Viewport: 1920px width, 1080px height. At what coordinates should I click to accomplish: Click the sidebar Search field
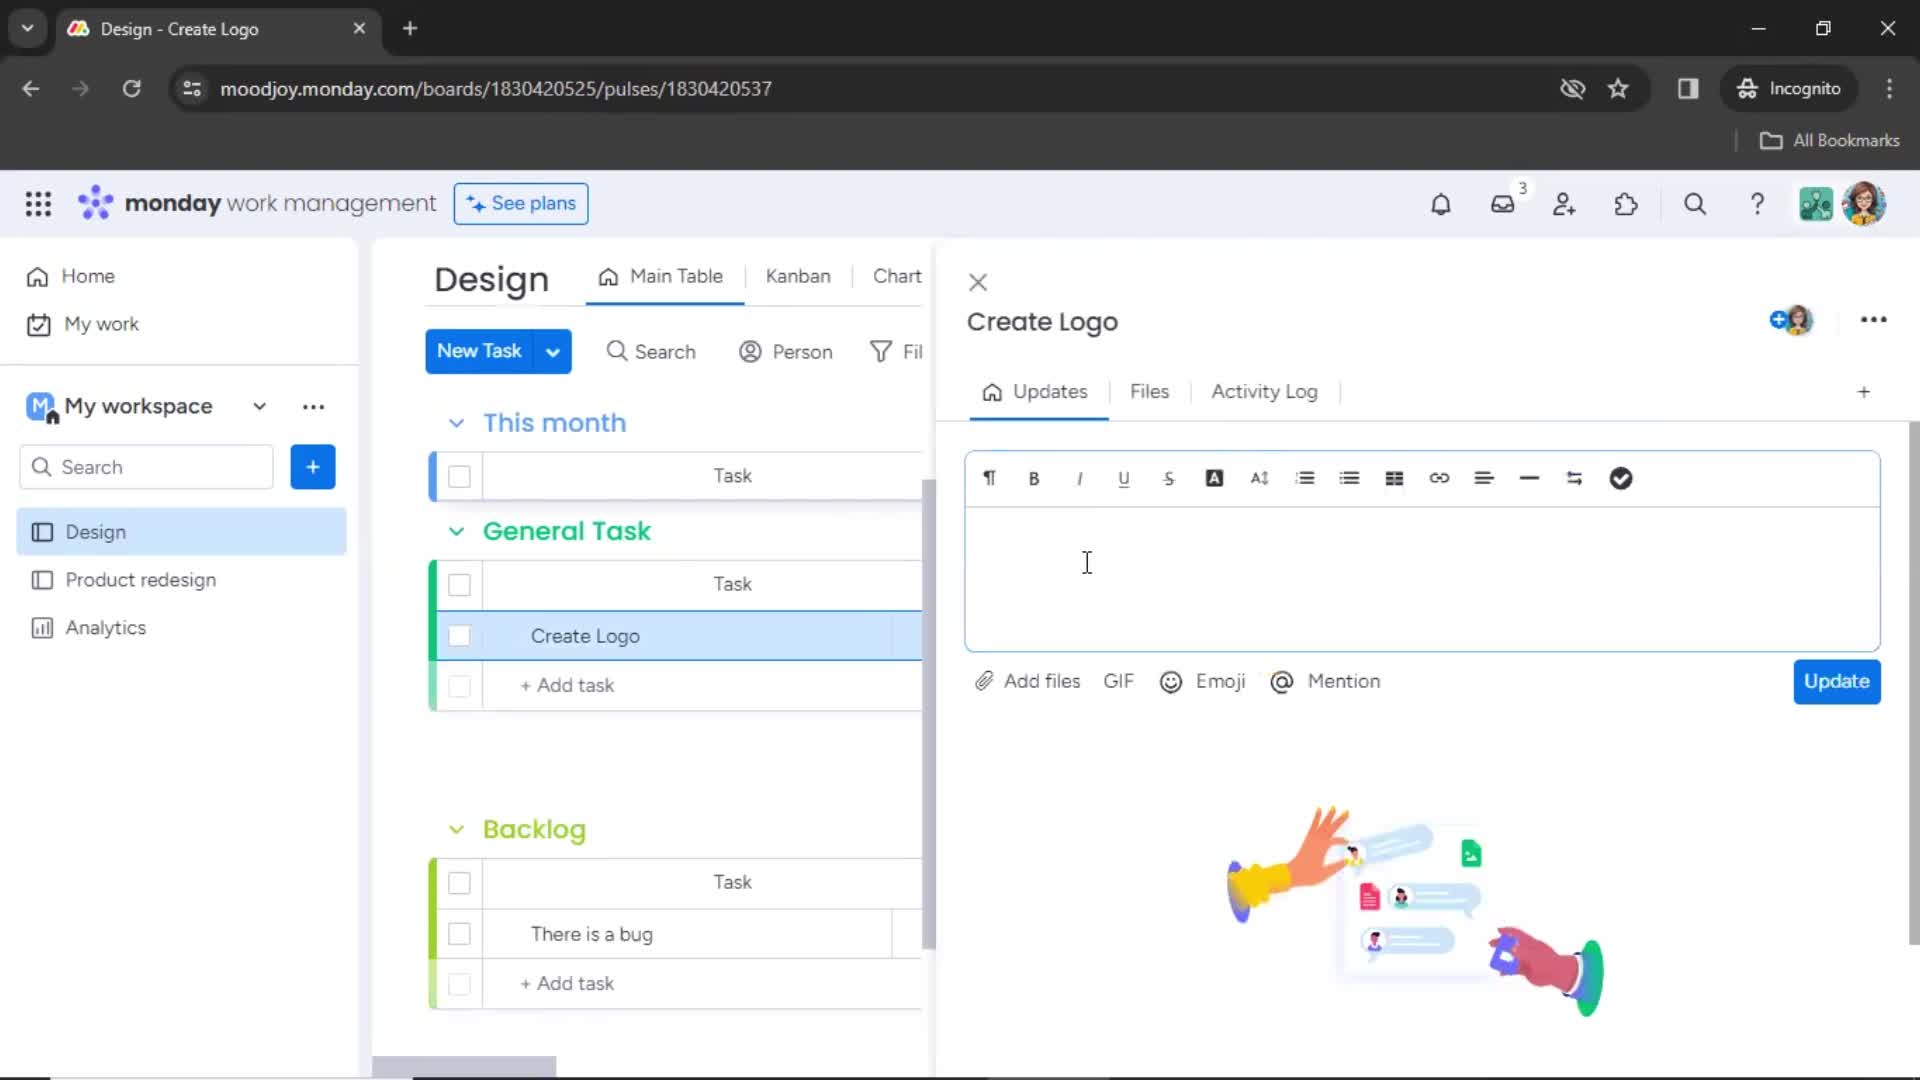coord(146,467)
